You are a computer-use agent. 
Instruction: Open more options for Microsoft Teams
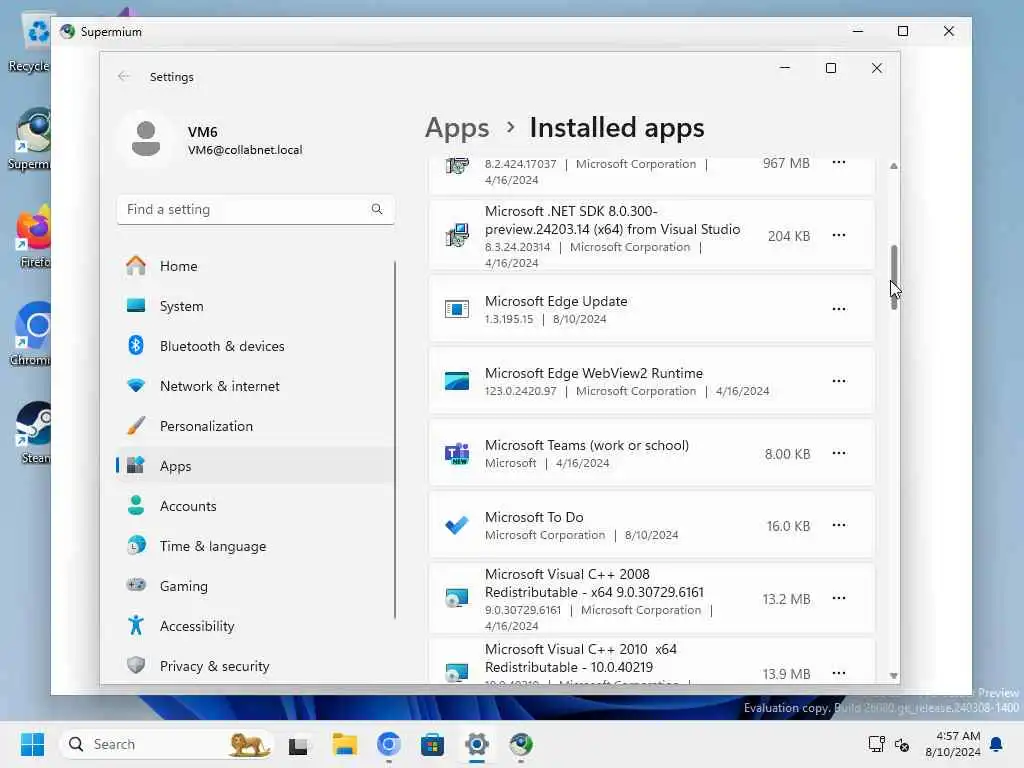tap(839, 453)
